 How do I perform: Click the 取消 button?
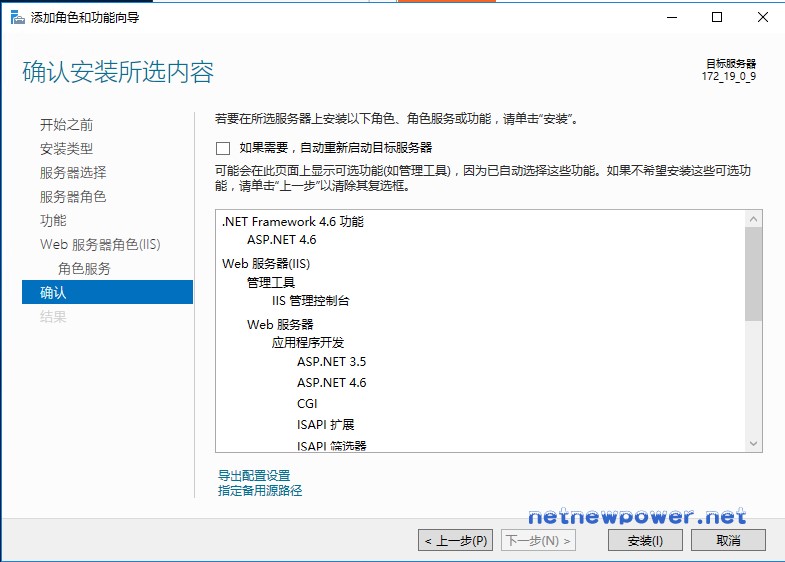pyautogui.click(x=728, y=540)
